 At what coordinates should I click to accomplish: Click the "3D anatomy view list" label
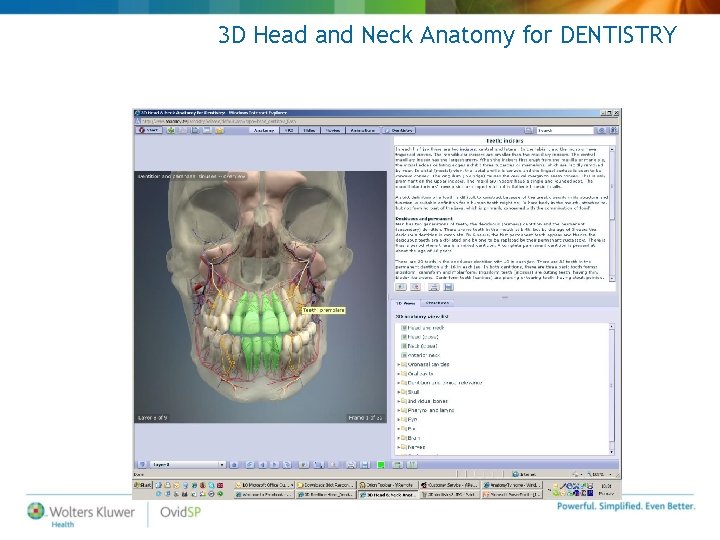[x=422, y=316]
